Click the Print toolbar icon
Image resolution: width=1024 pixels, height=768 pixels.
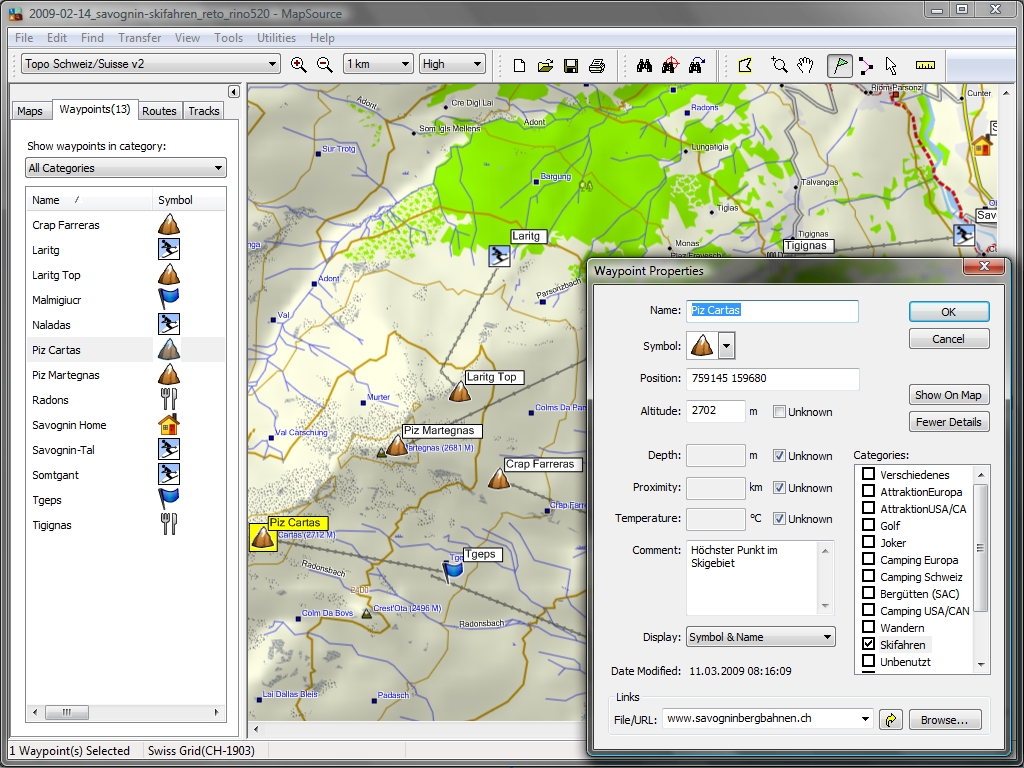597,65
